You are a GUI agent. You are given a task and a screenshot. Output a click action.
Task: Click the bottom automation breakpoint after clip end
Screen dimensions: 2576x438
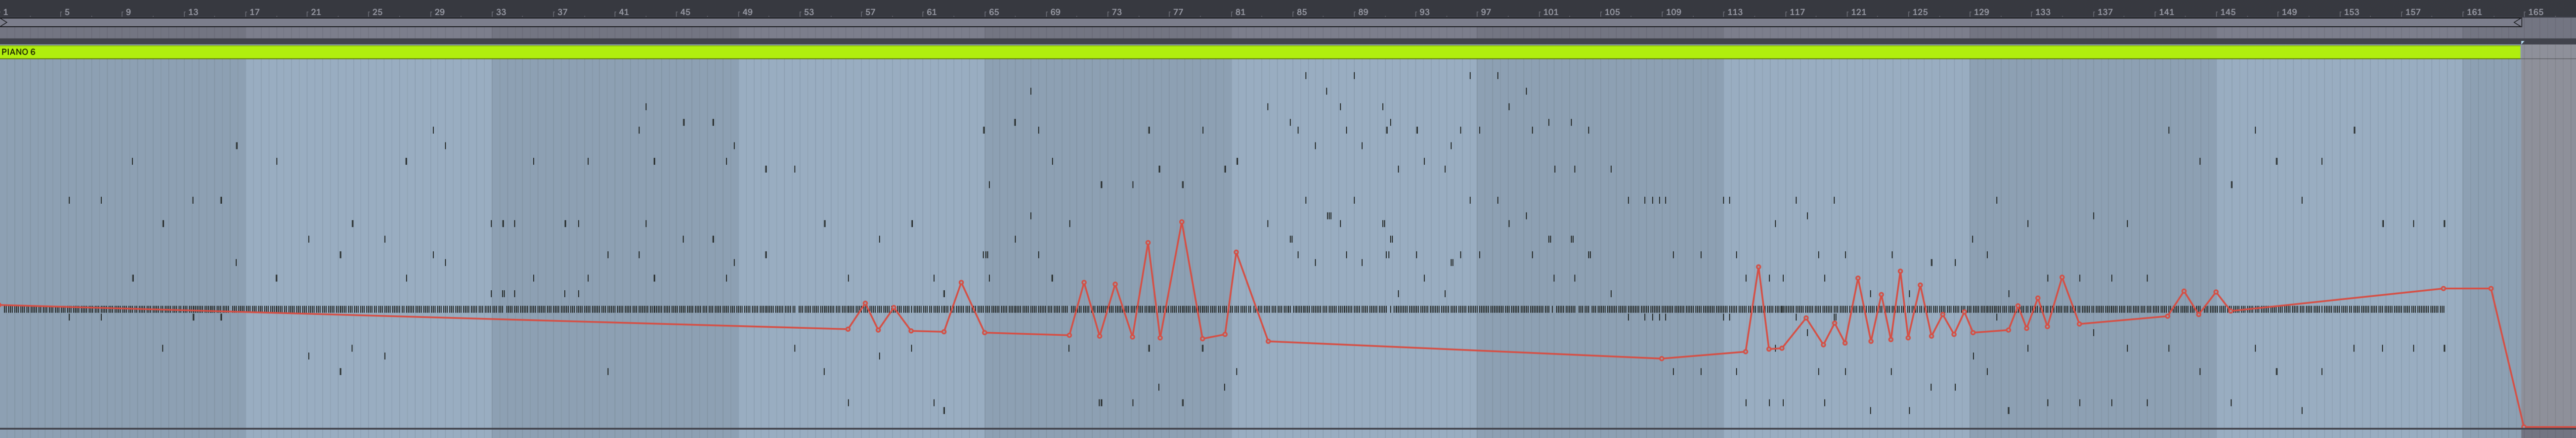point(2524,428)
